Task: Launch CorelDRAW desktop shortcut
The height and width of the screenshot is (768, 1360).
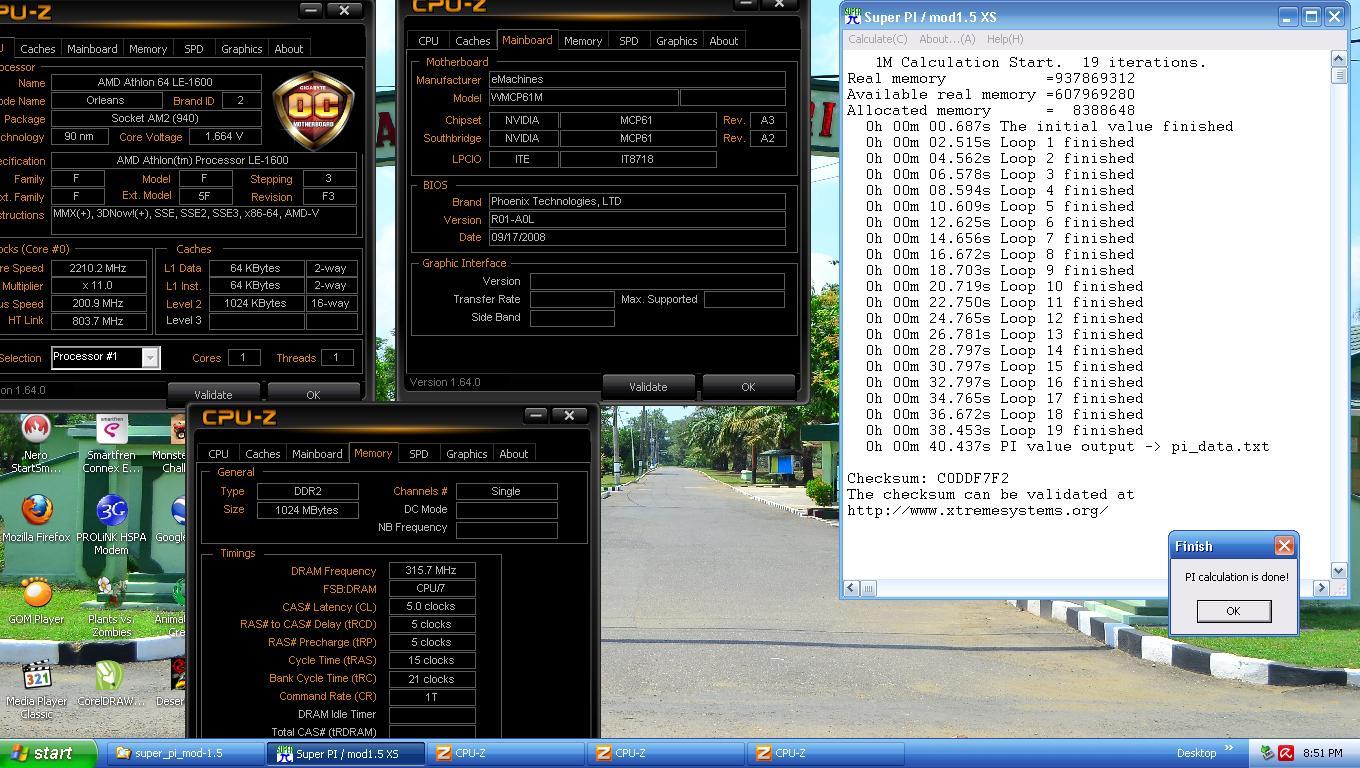Action: 111,682
